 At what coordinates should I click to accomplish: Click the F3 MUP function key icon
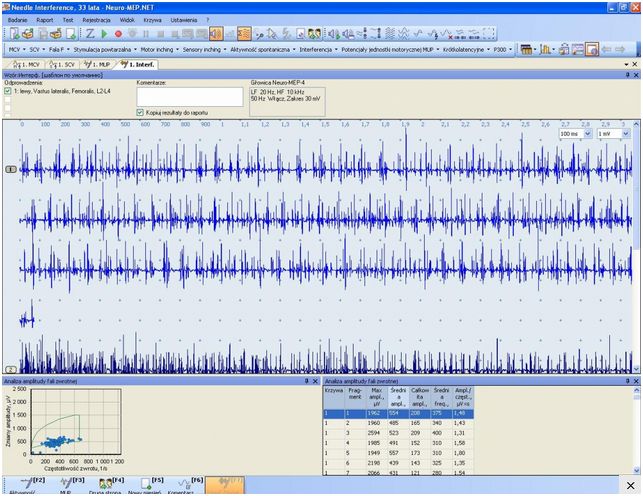[x=65, y=483]
